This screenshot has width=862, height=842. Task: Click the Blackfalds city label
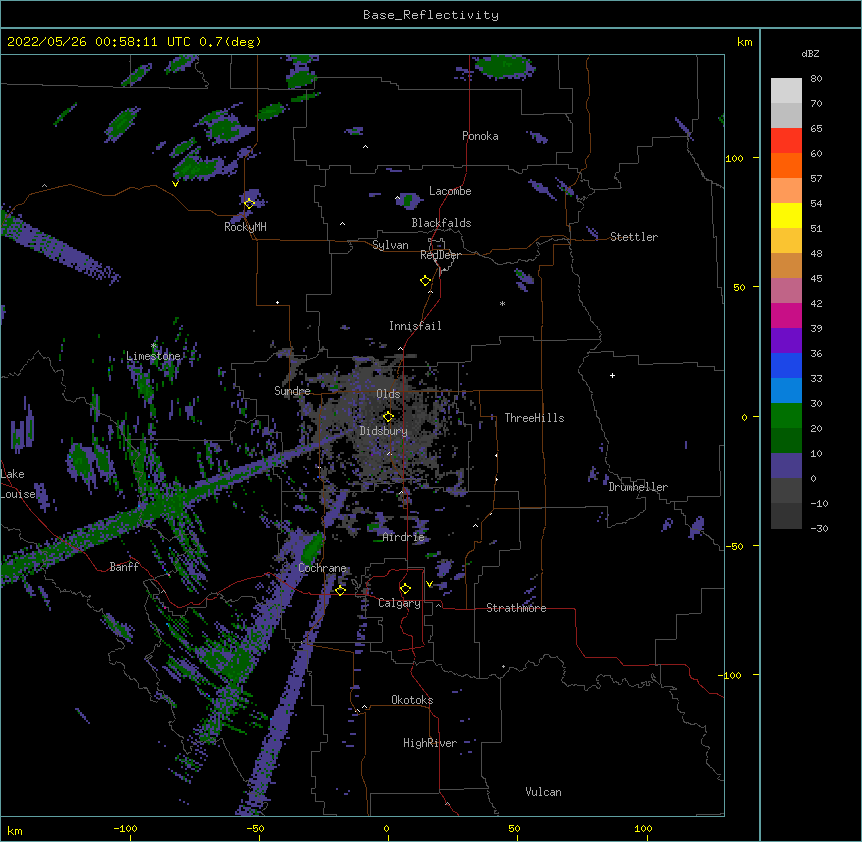(441, 223)
